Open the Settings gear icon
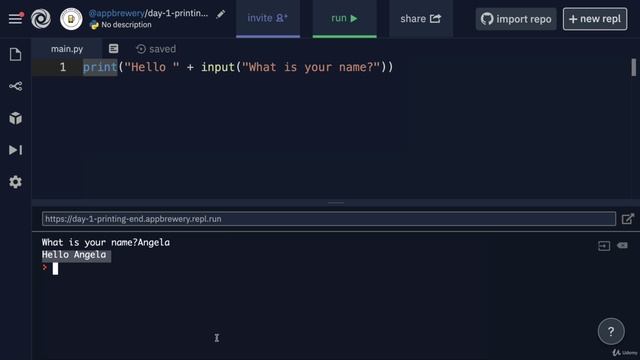This screenshot has height=360, width=640. 16,182
